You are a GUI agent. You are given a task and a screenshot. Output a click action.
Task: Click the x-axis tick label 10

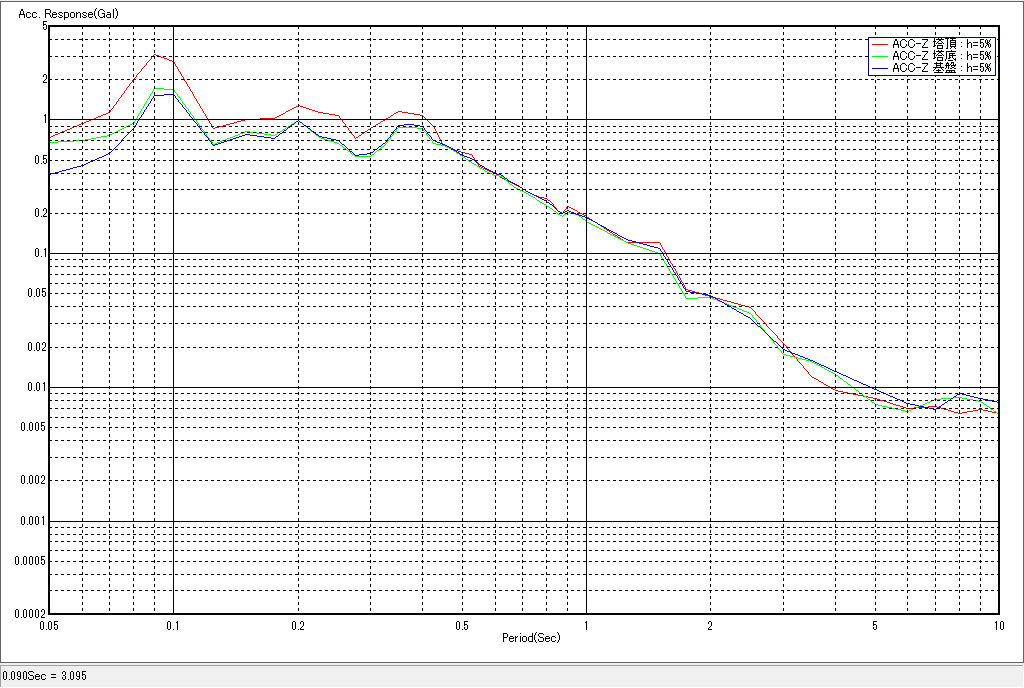997,625
